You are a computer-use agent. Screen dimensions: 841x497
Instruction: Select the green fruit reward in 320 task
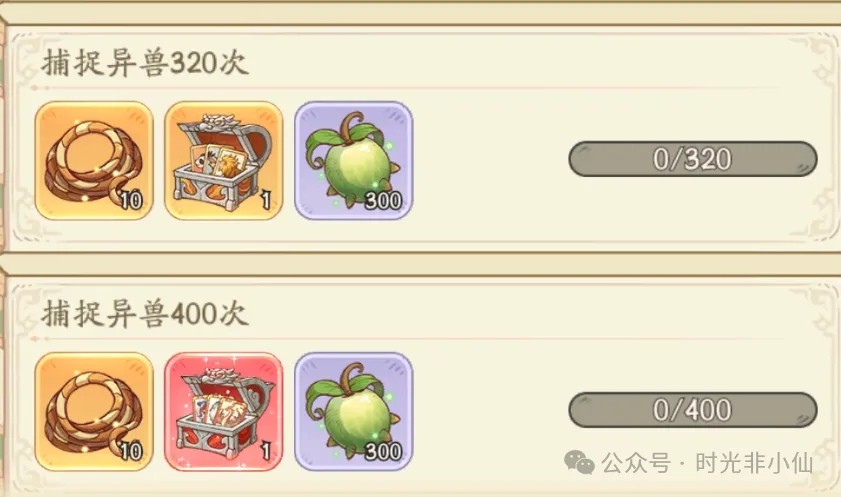click(353, 160)
